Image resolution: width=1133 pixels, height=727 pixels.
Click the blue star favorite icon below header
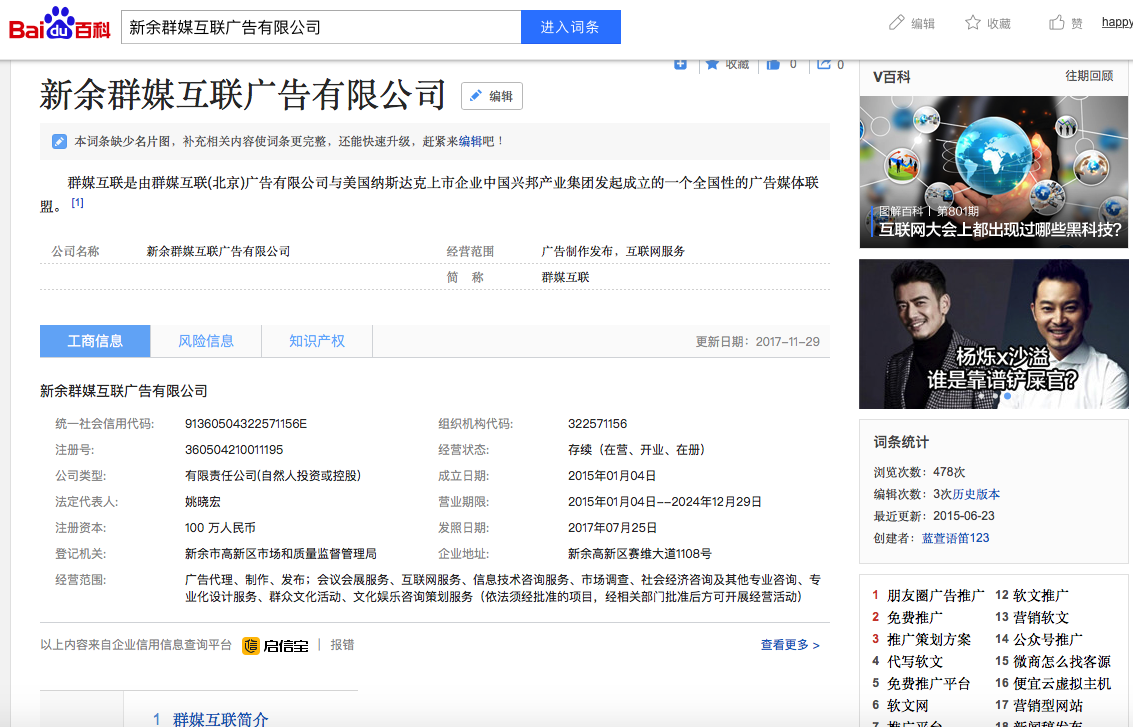click(x=713, y=64)
